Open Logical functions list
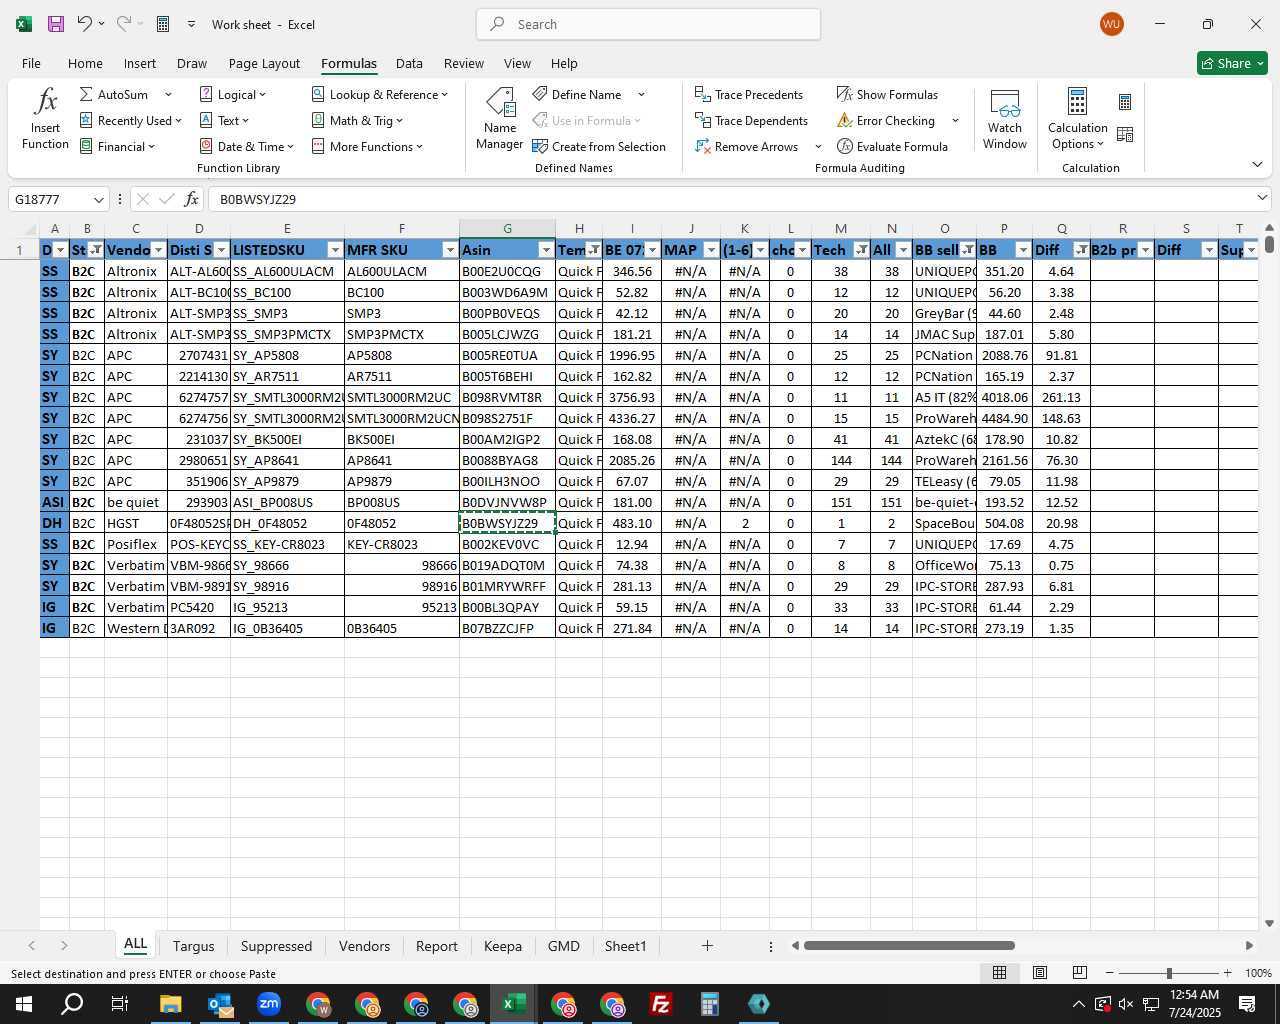Screen dimensions: 1280x1024 click(x=233, y=94)
